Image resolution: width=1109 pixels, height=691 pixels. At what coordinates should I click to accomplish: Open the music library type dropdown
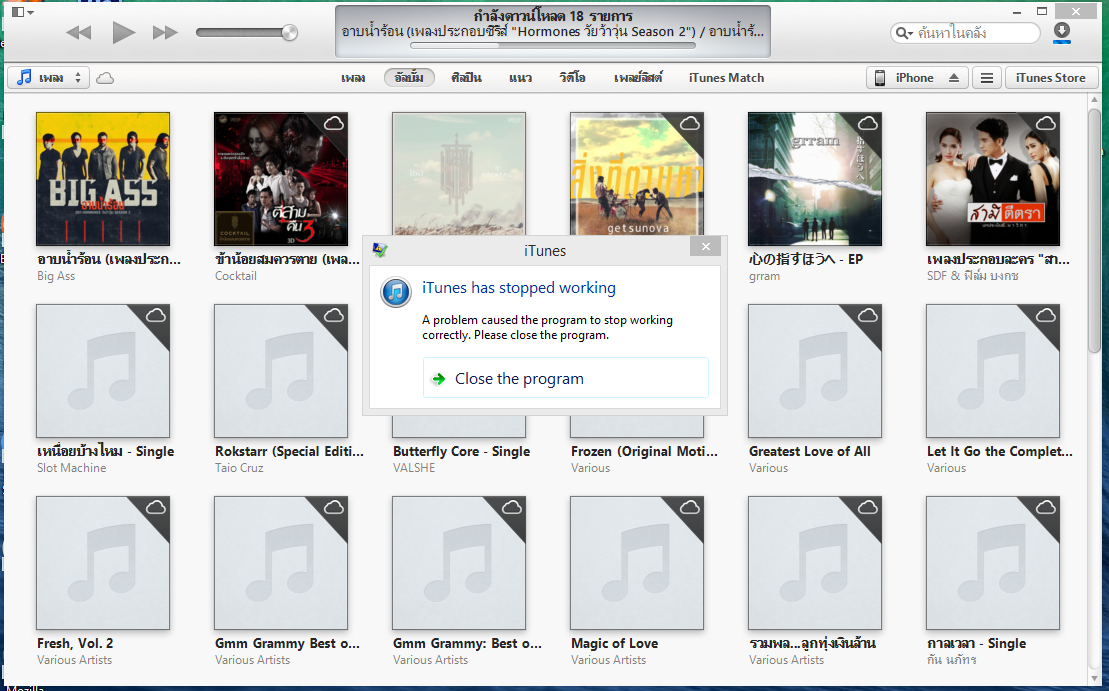tap(49, 78)
